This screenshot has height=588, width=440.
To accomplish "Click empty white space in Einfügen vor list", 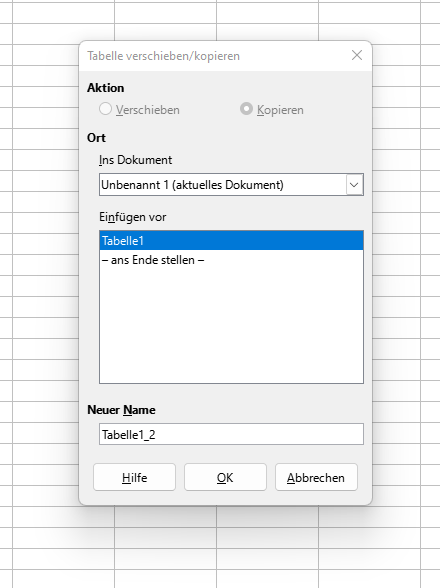I will pos(231,326).
